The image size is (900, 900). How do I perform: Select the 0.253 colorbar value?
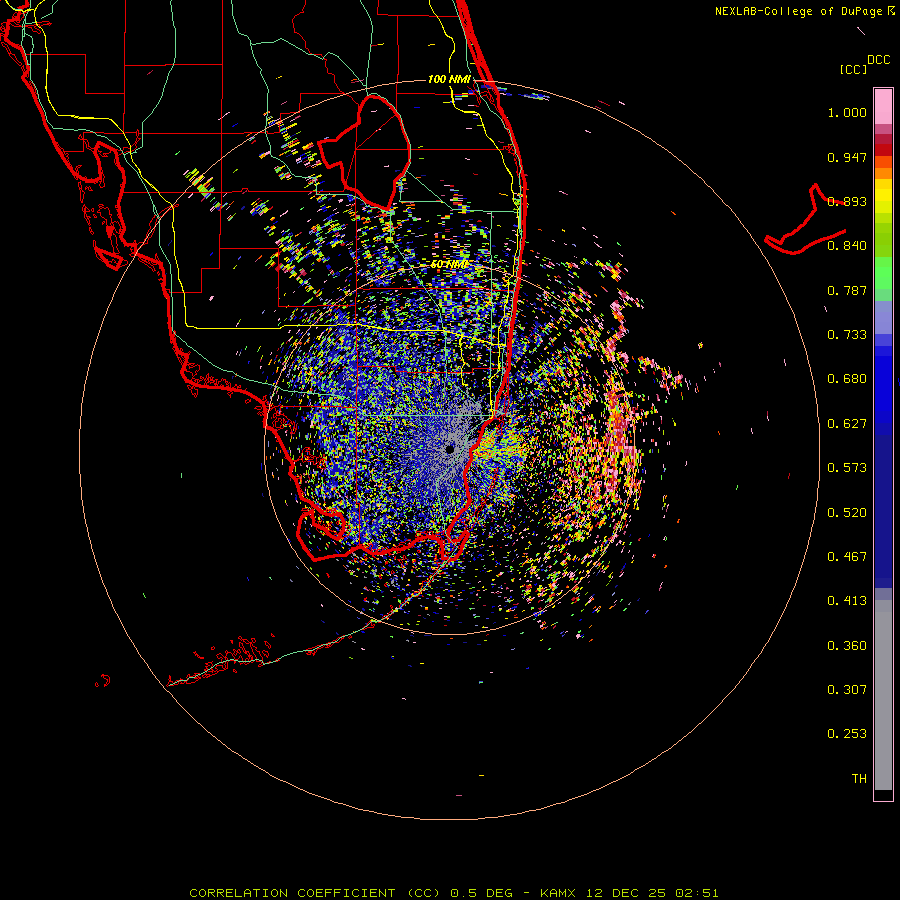click(847, 734)
